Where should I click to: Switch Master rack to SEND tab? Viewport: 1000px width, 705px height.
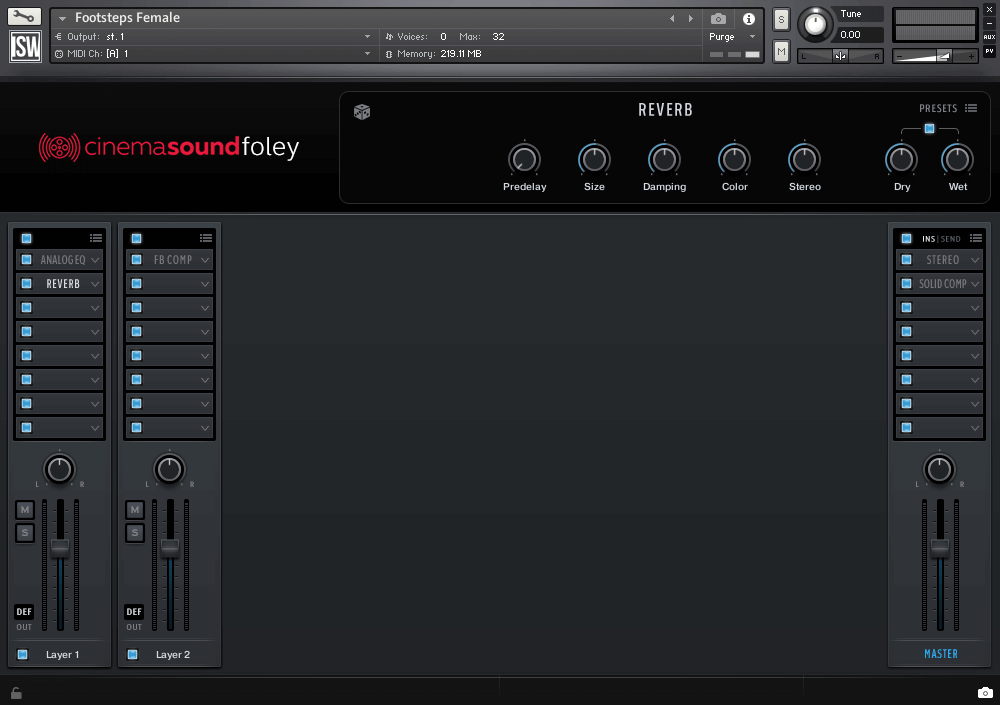tap(950, 239)
